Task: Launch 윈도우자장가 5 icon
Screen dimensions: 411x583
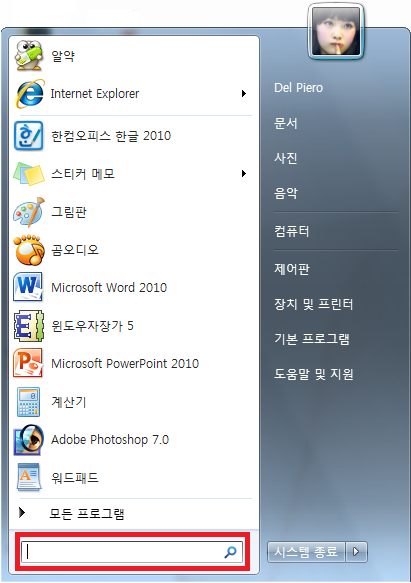Action: click(x=29, y=326)
